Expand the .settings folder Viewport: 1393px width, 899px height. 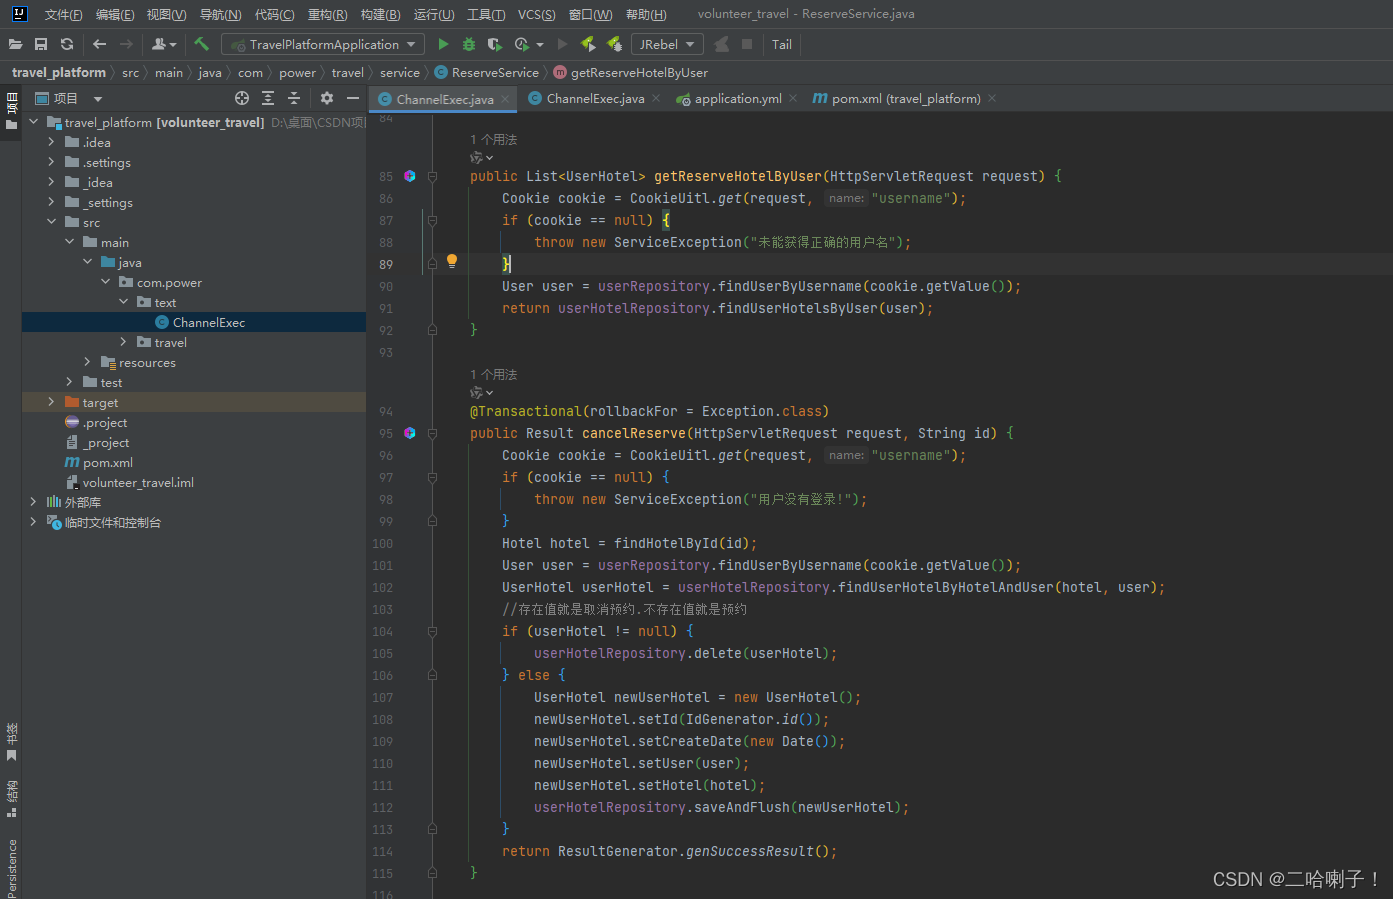click(51, 162)
